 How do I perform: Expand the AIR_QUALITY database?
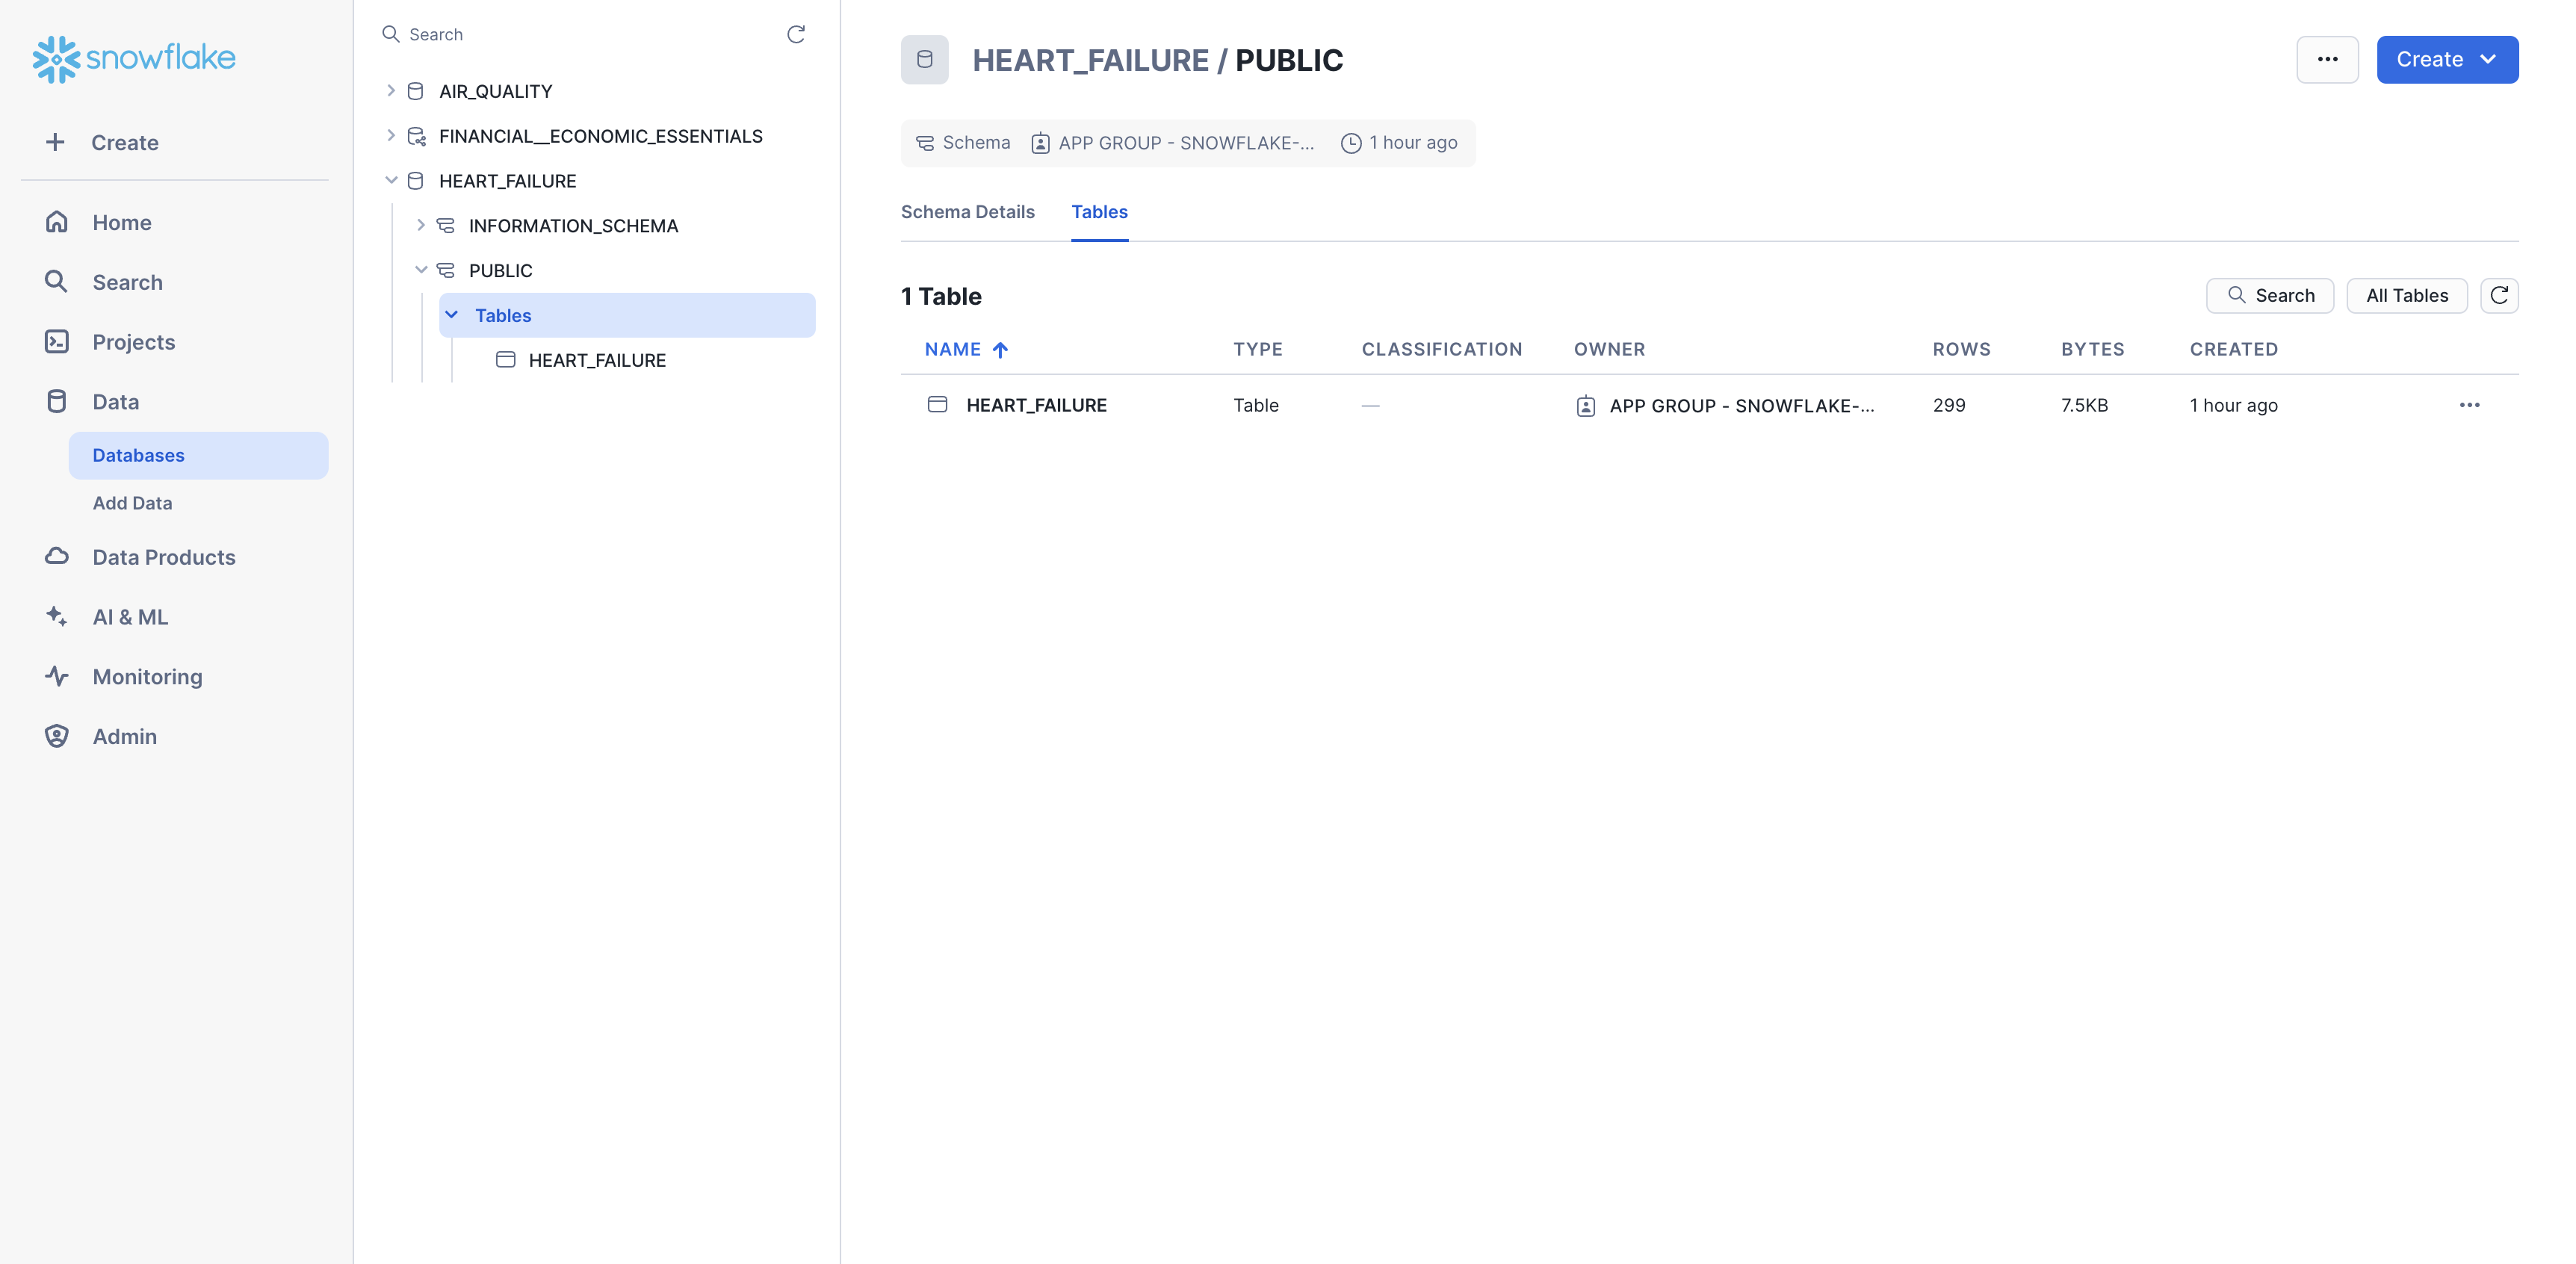(x=391, y=91)
